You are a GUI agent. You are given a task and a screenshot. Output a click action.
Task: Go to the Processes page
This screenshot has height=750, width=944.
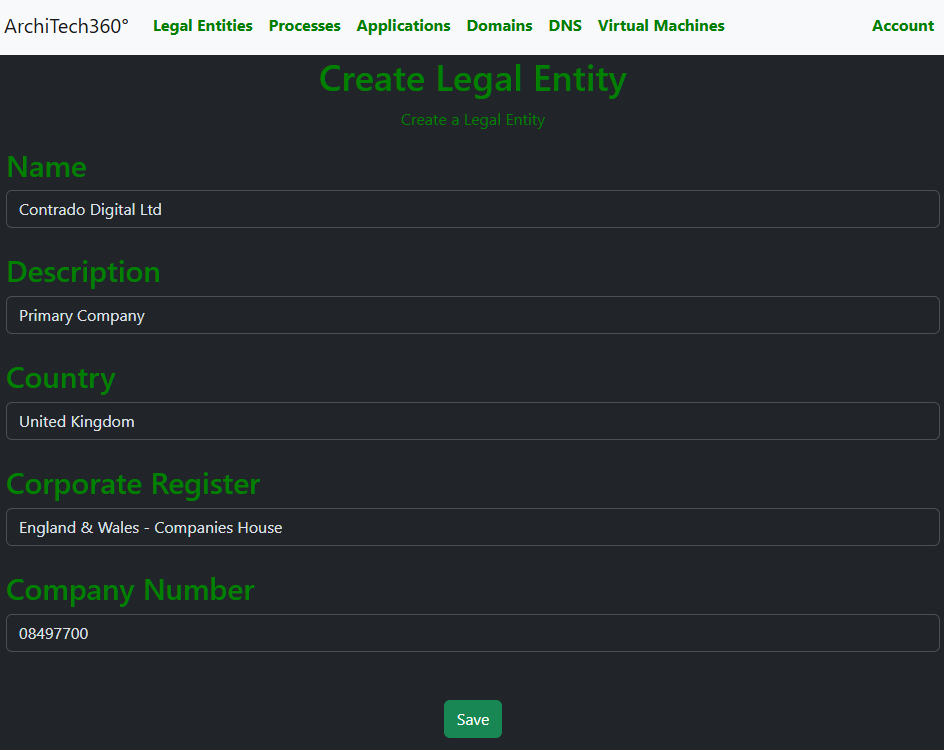pos(304,26)
